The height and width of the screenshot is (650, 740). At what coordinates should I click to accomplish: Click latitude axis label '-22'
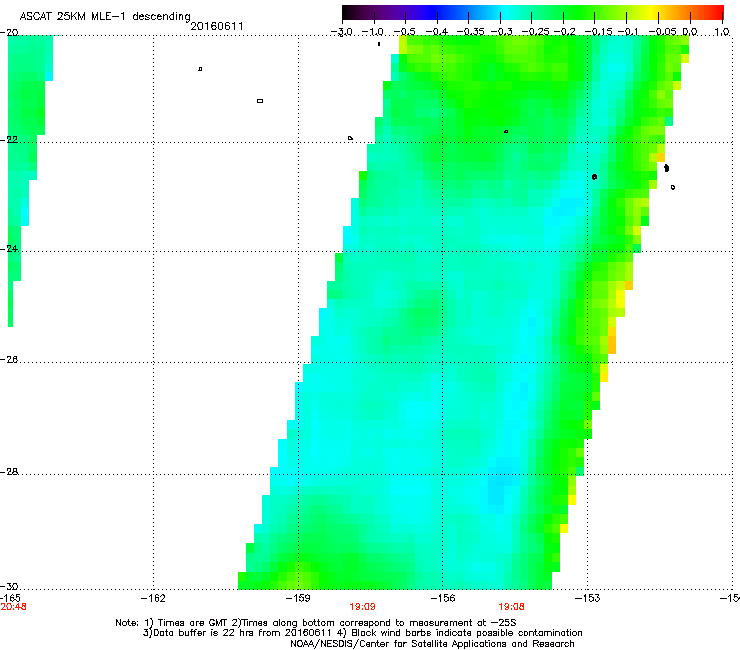9,140
